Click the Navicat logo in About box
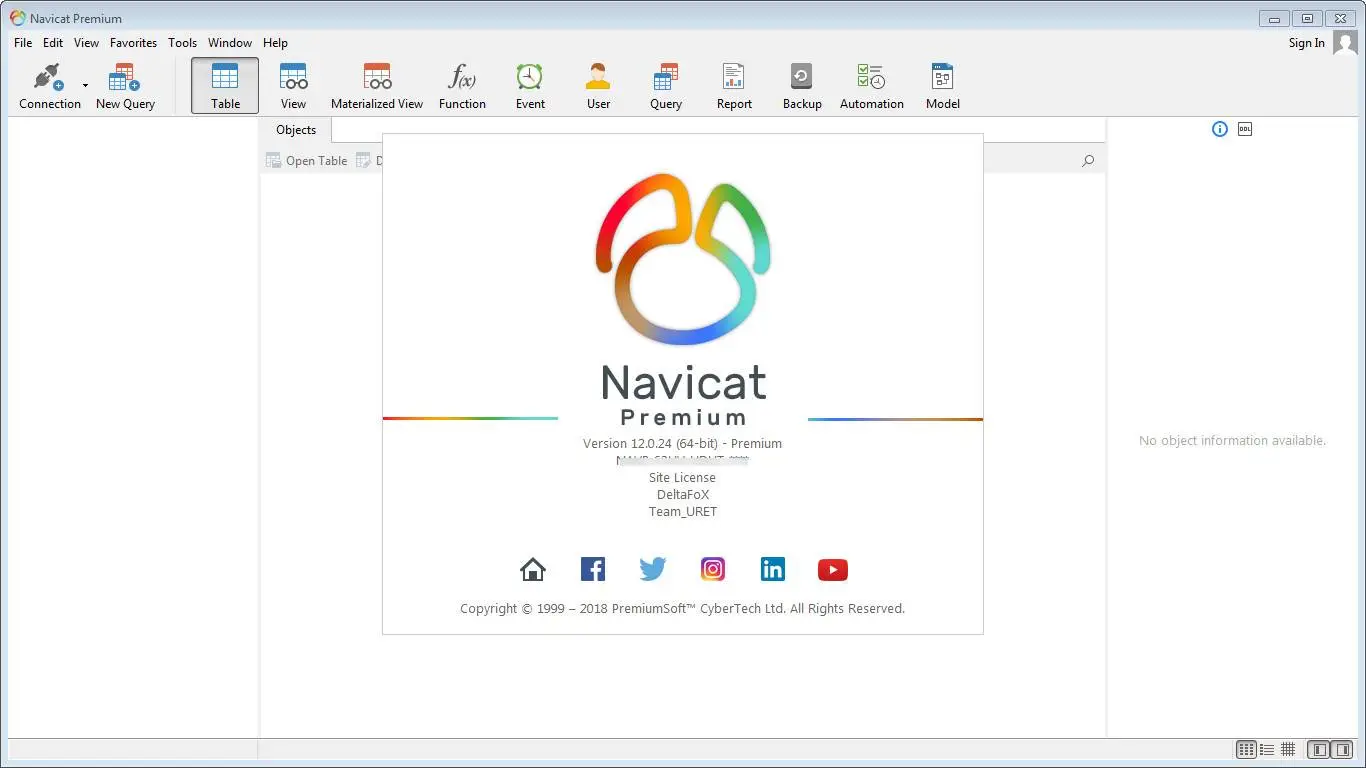 coord(683,260)
